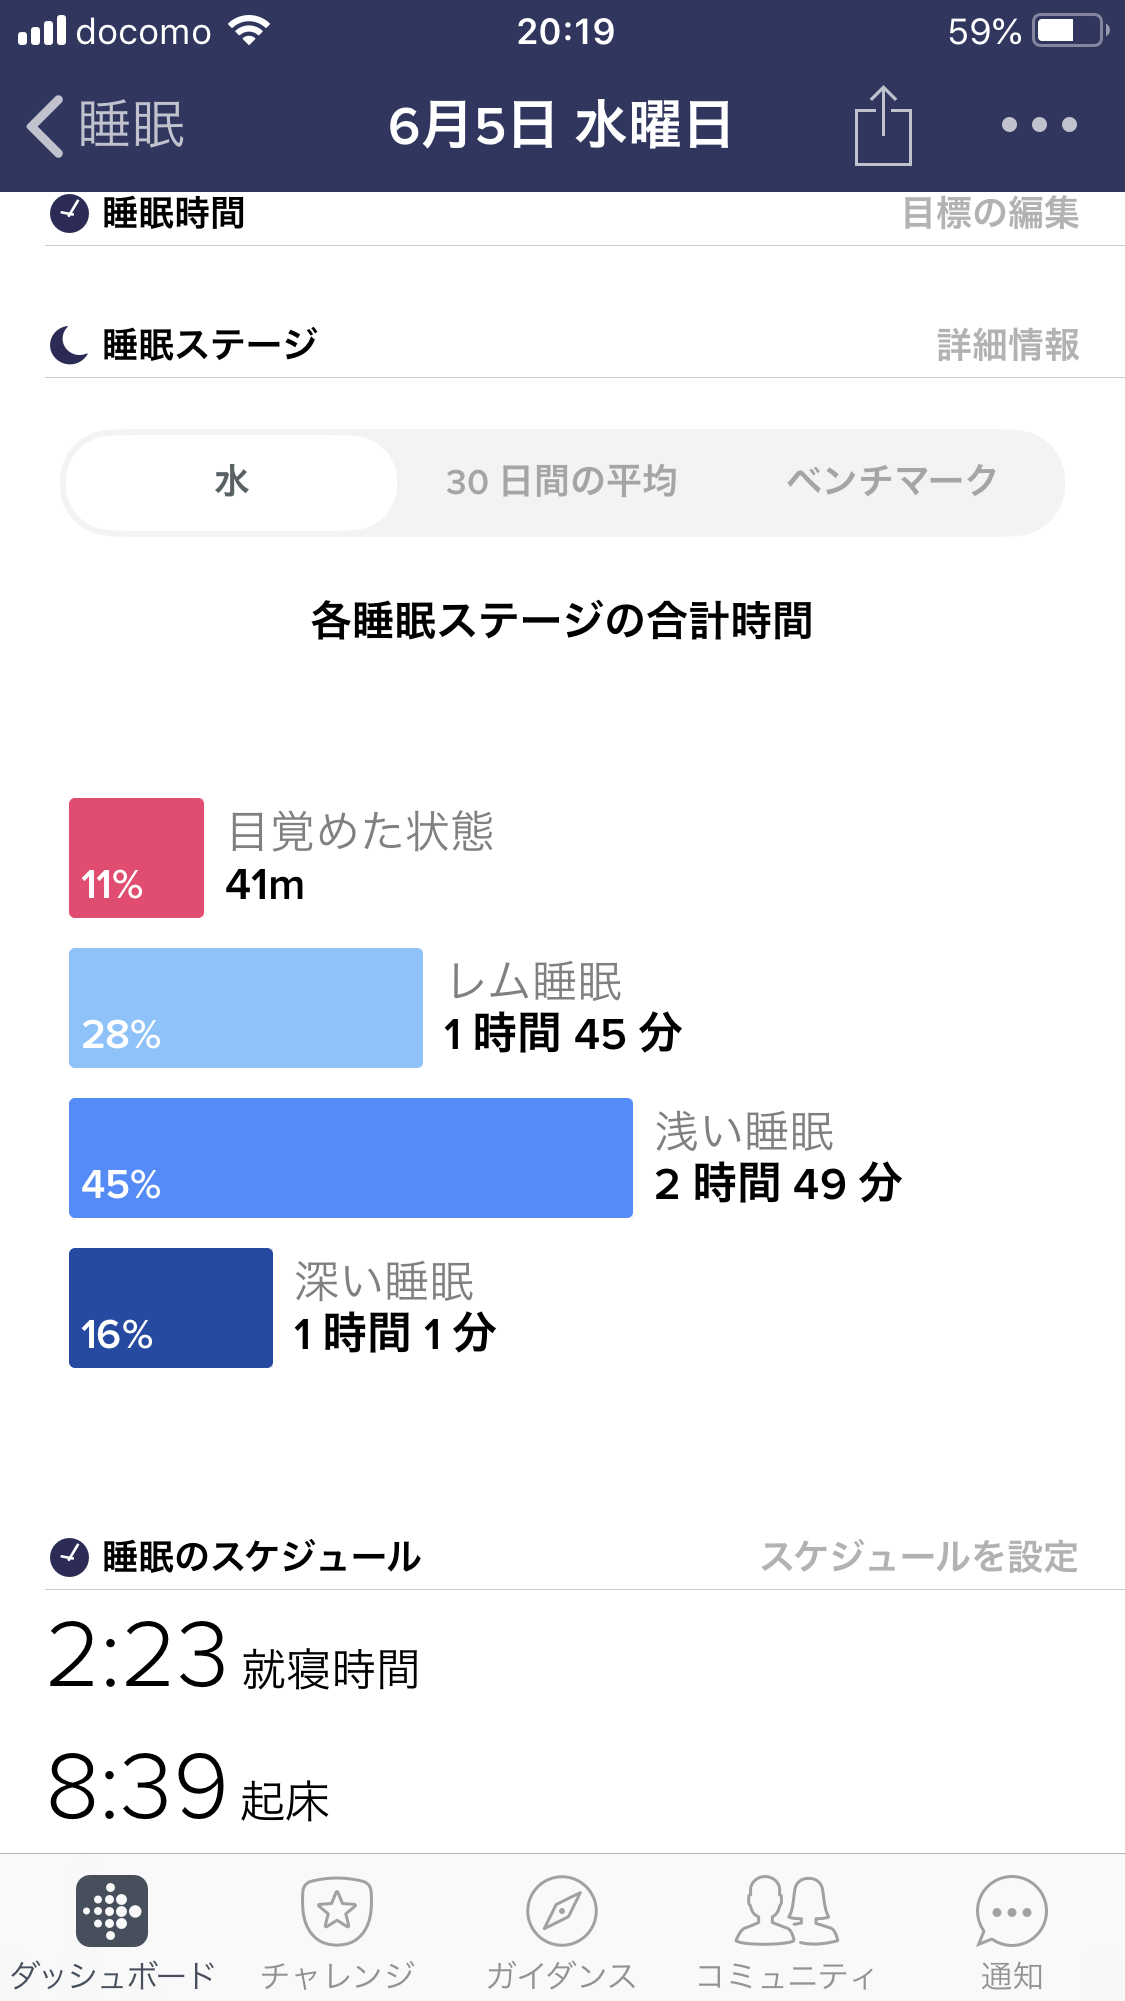Open the 通知 notifications bubble icon
The width and height of the screenshot is (1125, 2001).
pyautogui.click(x=1011, y=1911)
